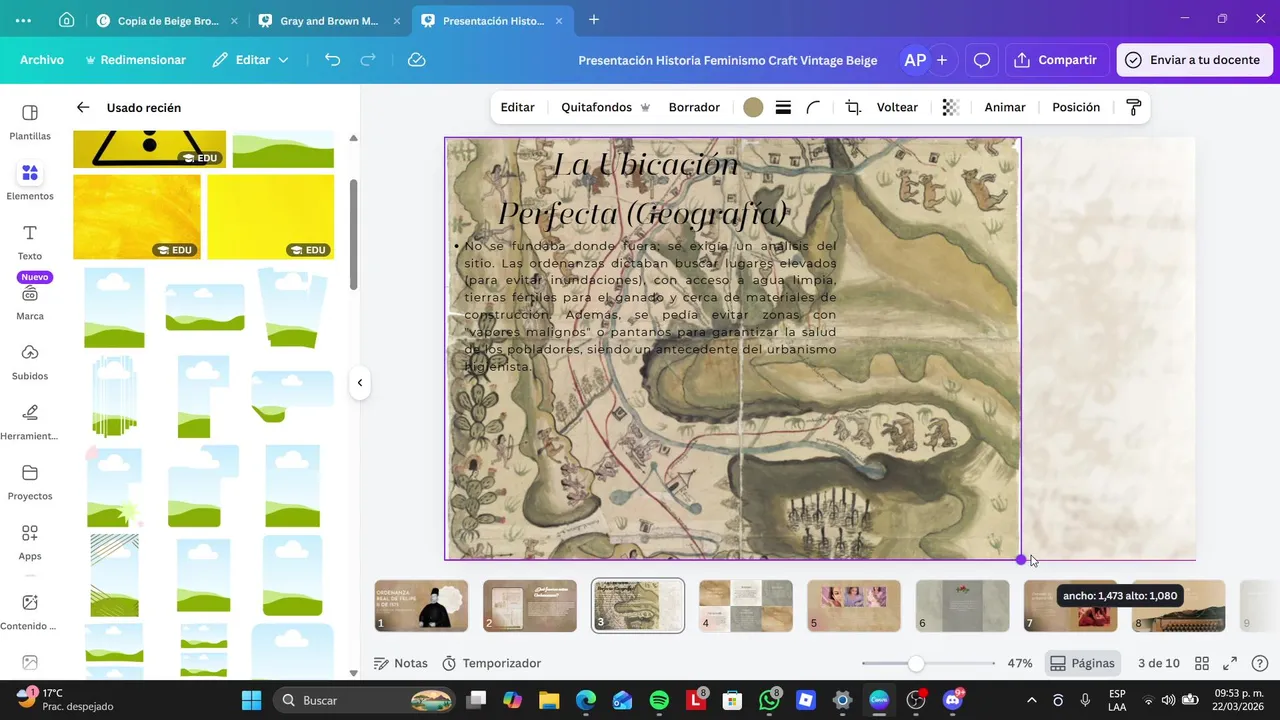Select slide 2 thumbnail
The width and height of the screenshot is (1280, 720).
(x=530, y=605)
